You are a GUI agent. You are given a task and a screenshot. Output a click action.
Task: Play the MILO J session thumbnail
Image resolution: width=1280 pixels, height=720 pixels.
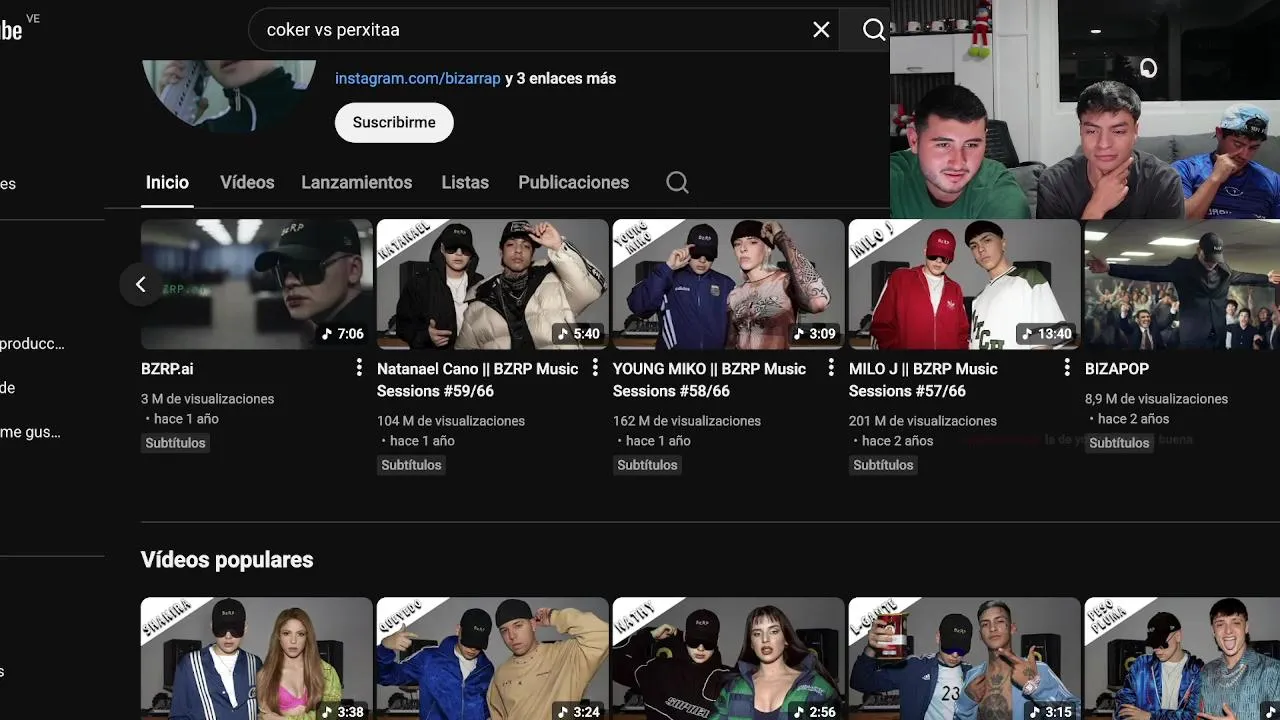point(965,284)
